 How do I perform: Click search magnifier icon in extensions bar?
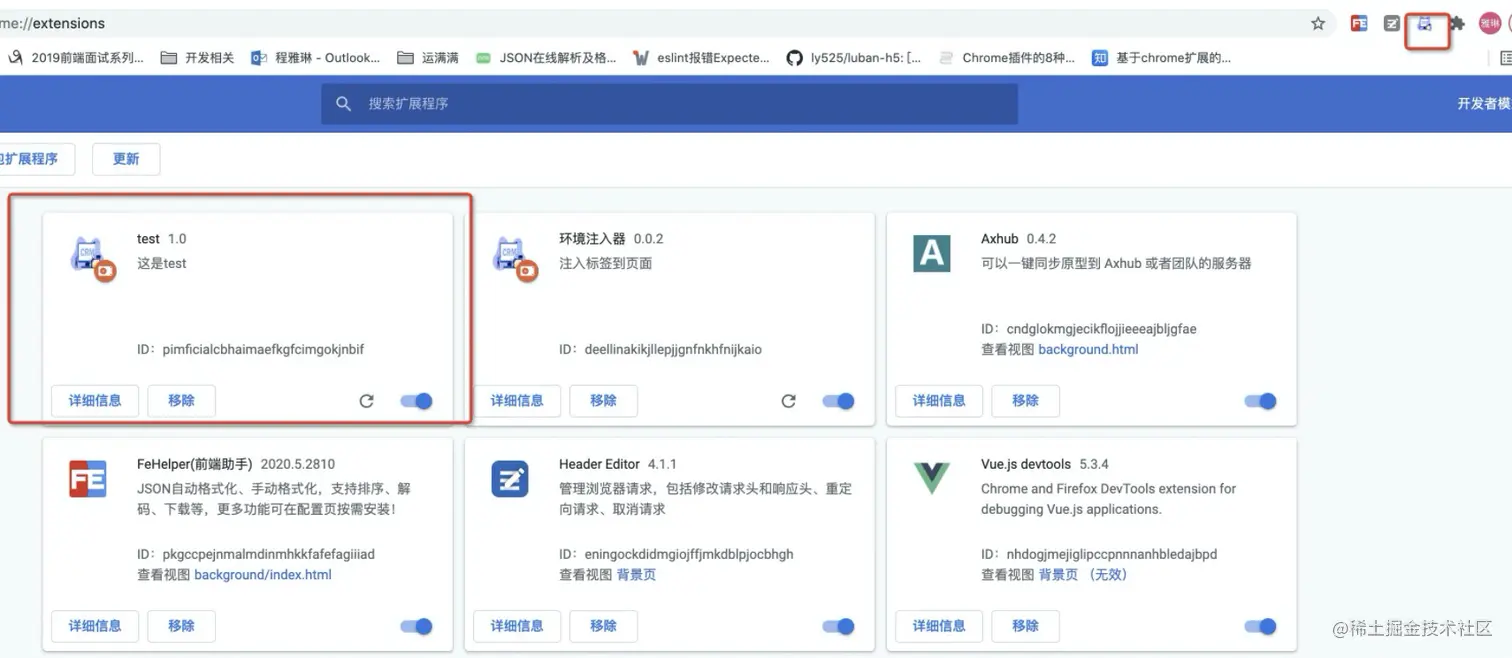(x=344, y=103)
